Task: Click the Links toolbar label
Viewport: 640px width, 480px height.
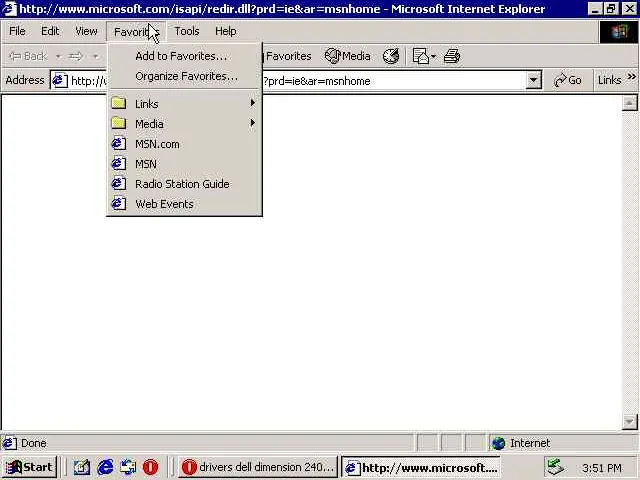Action: tap(609, 80)
